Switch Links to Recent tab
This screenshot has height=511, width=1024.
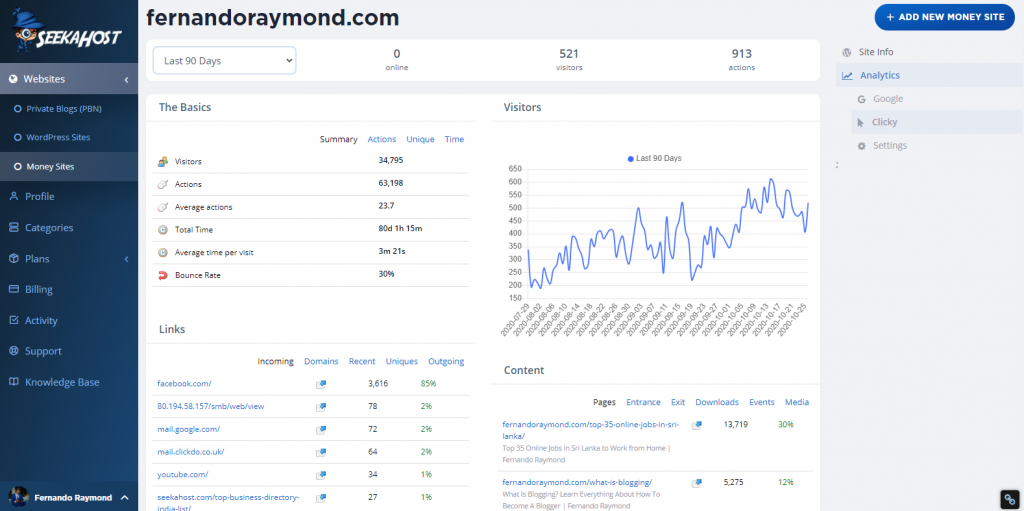362,361
